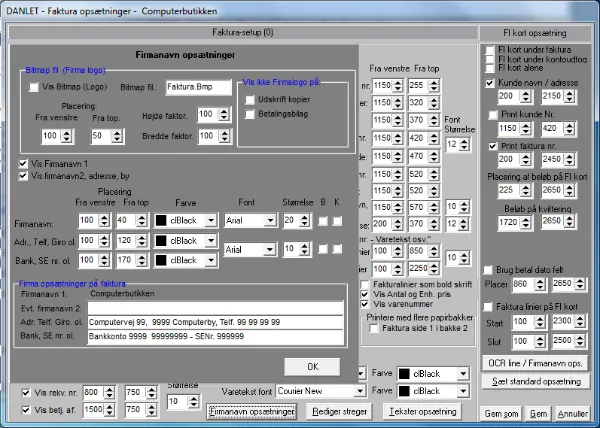Enable FI kort under faktura
Viewport: 600px width, 428px height.
pyautogui.click(x=490, y=50)
